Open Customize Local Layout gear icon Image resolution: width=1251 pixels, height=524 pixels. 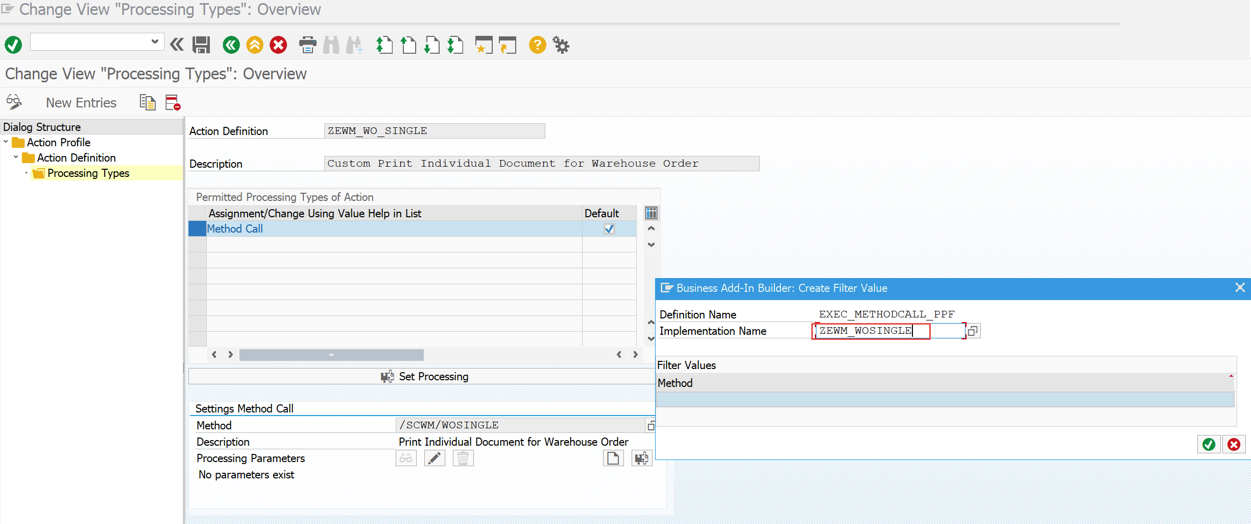click(x=562, y=45)
